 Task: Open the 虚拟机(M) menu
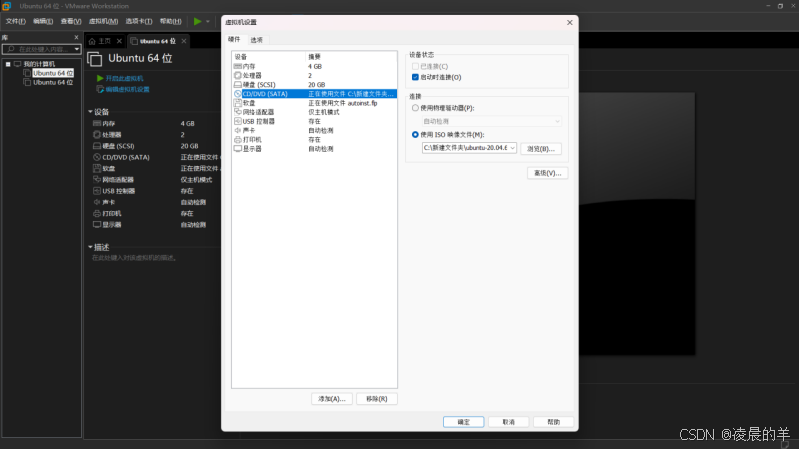tap(103, 21)
